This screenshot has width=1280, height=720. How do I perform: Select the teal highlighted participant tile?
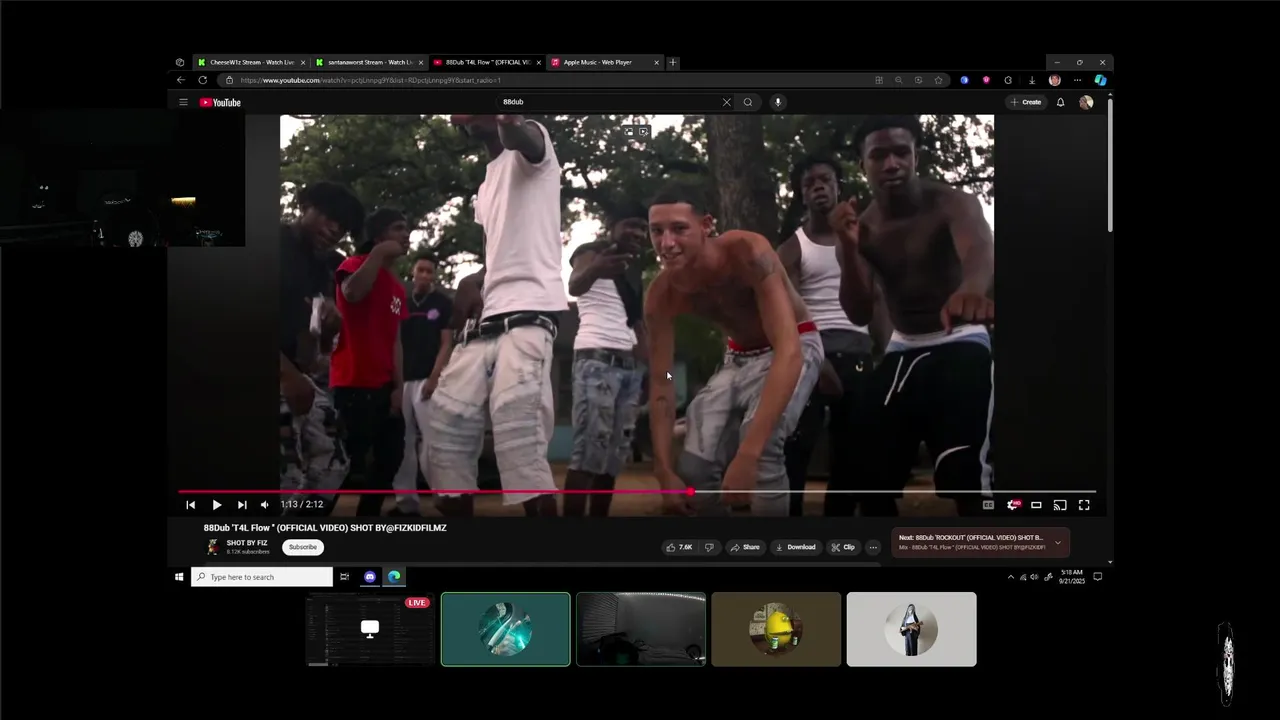tap(506, 629)
